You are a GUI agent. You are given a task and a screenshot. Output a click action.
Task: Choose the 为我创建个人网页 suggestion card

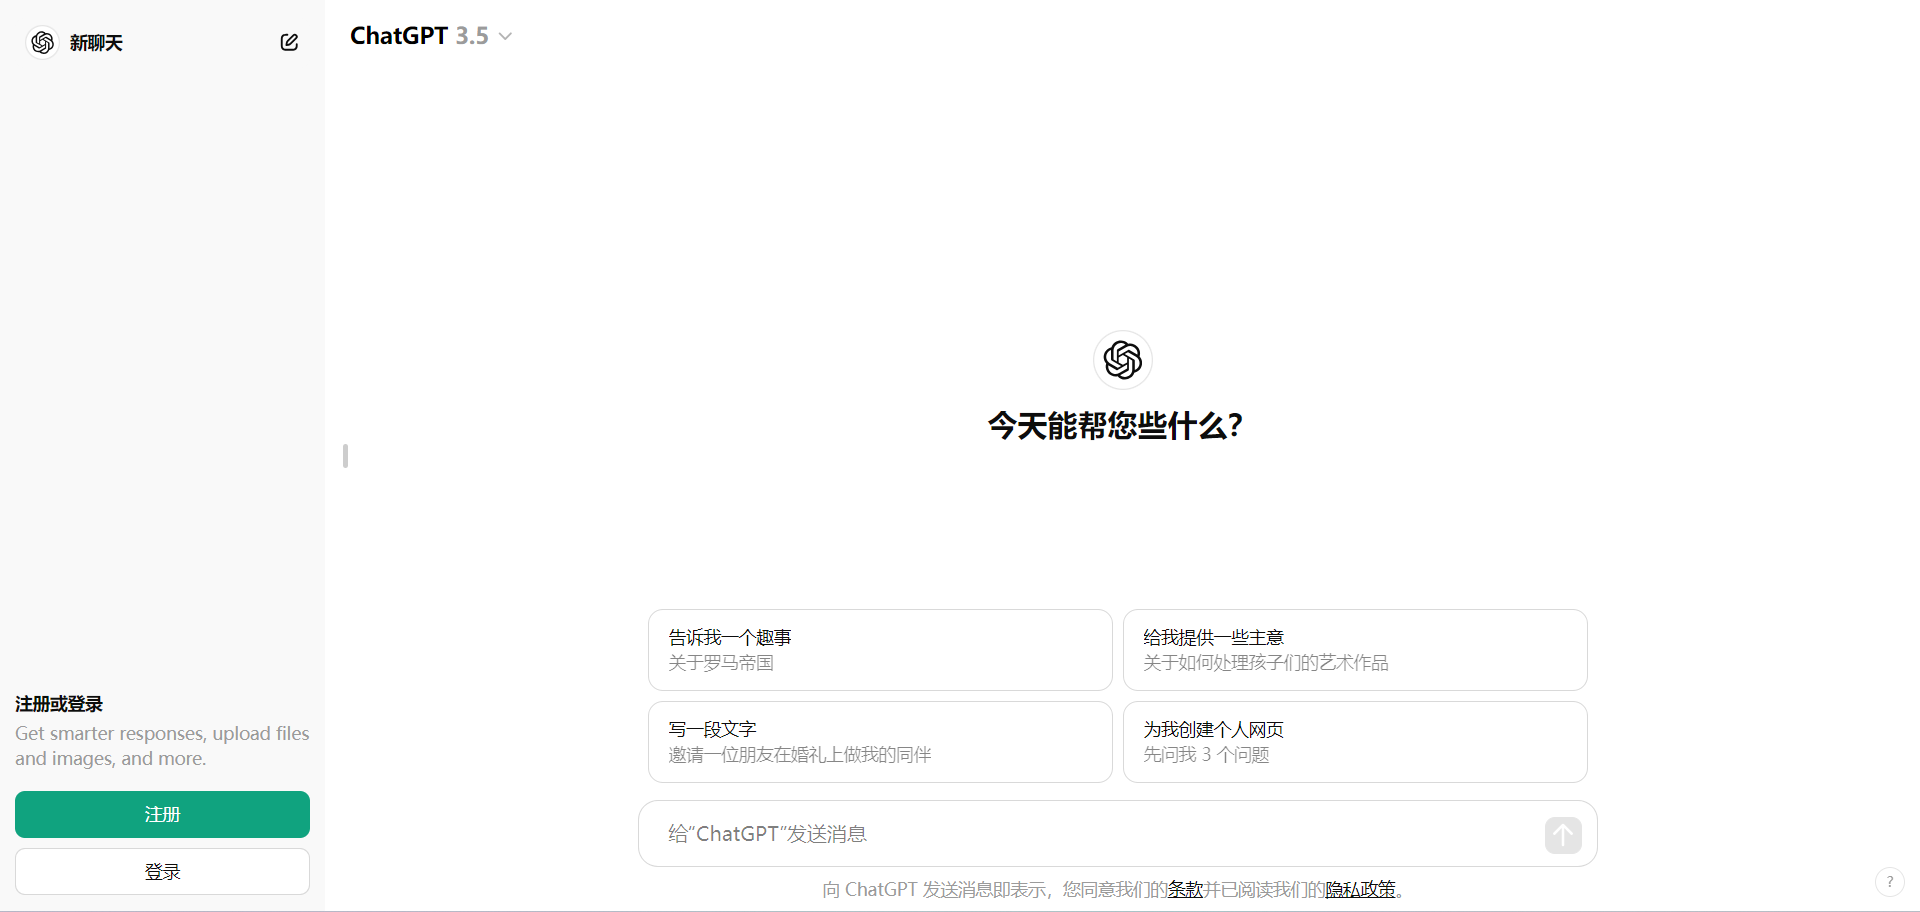click(1355, 742)
